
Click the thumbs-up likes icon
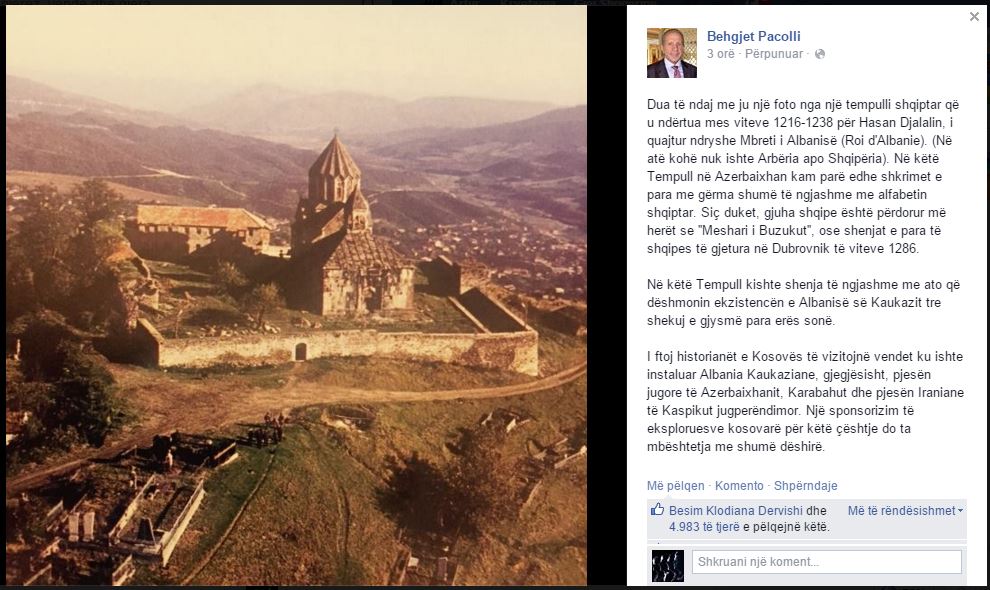(657, 509)
